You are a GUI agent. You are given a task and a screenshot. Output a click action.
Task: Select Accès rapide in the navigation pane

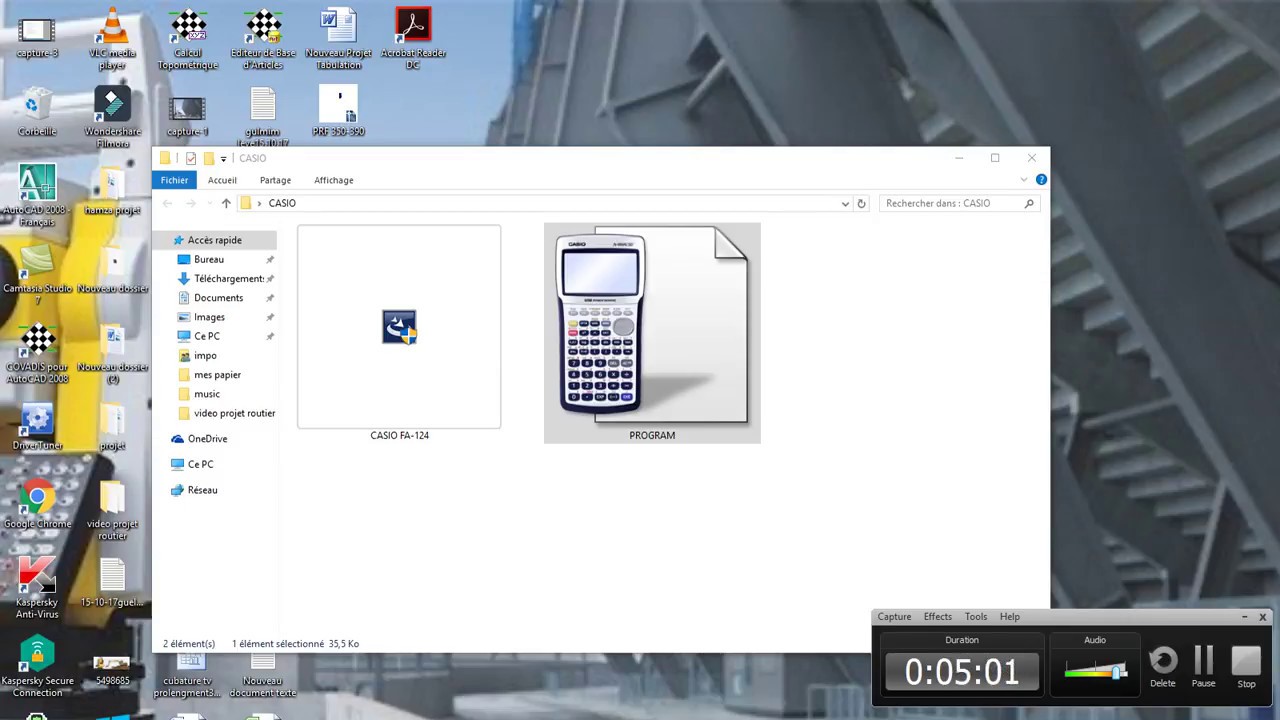coord(214,240)
